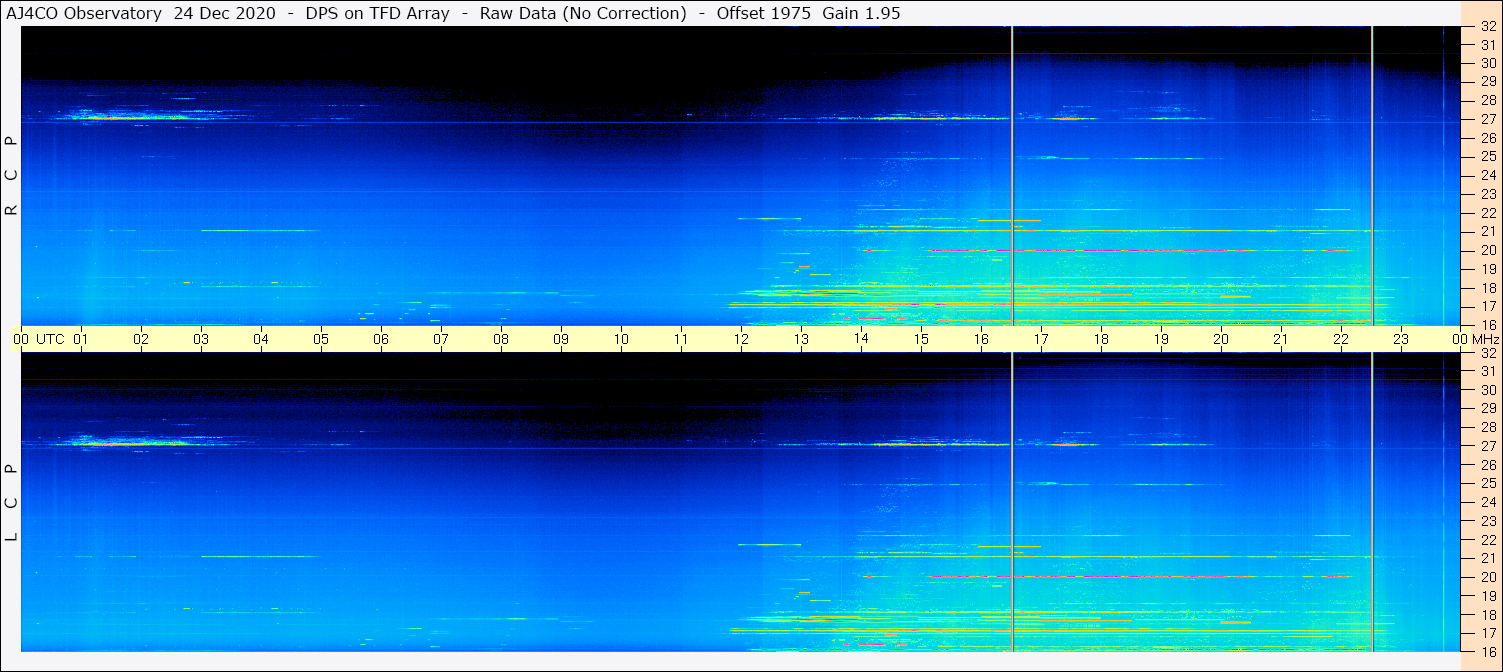Select the 22 hour tick on UTC time axis
The height and width of the screenshot is (672, 1503).
tap(1341, 339)
